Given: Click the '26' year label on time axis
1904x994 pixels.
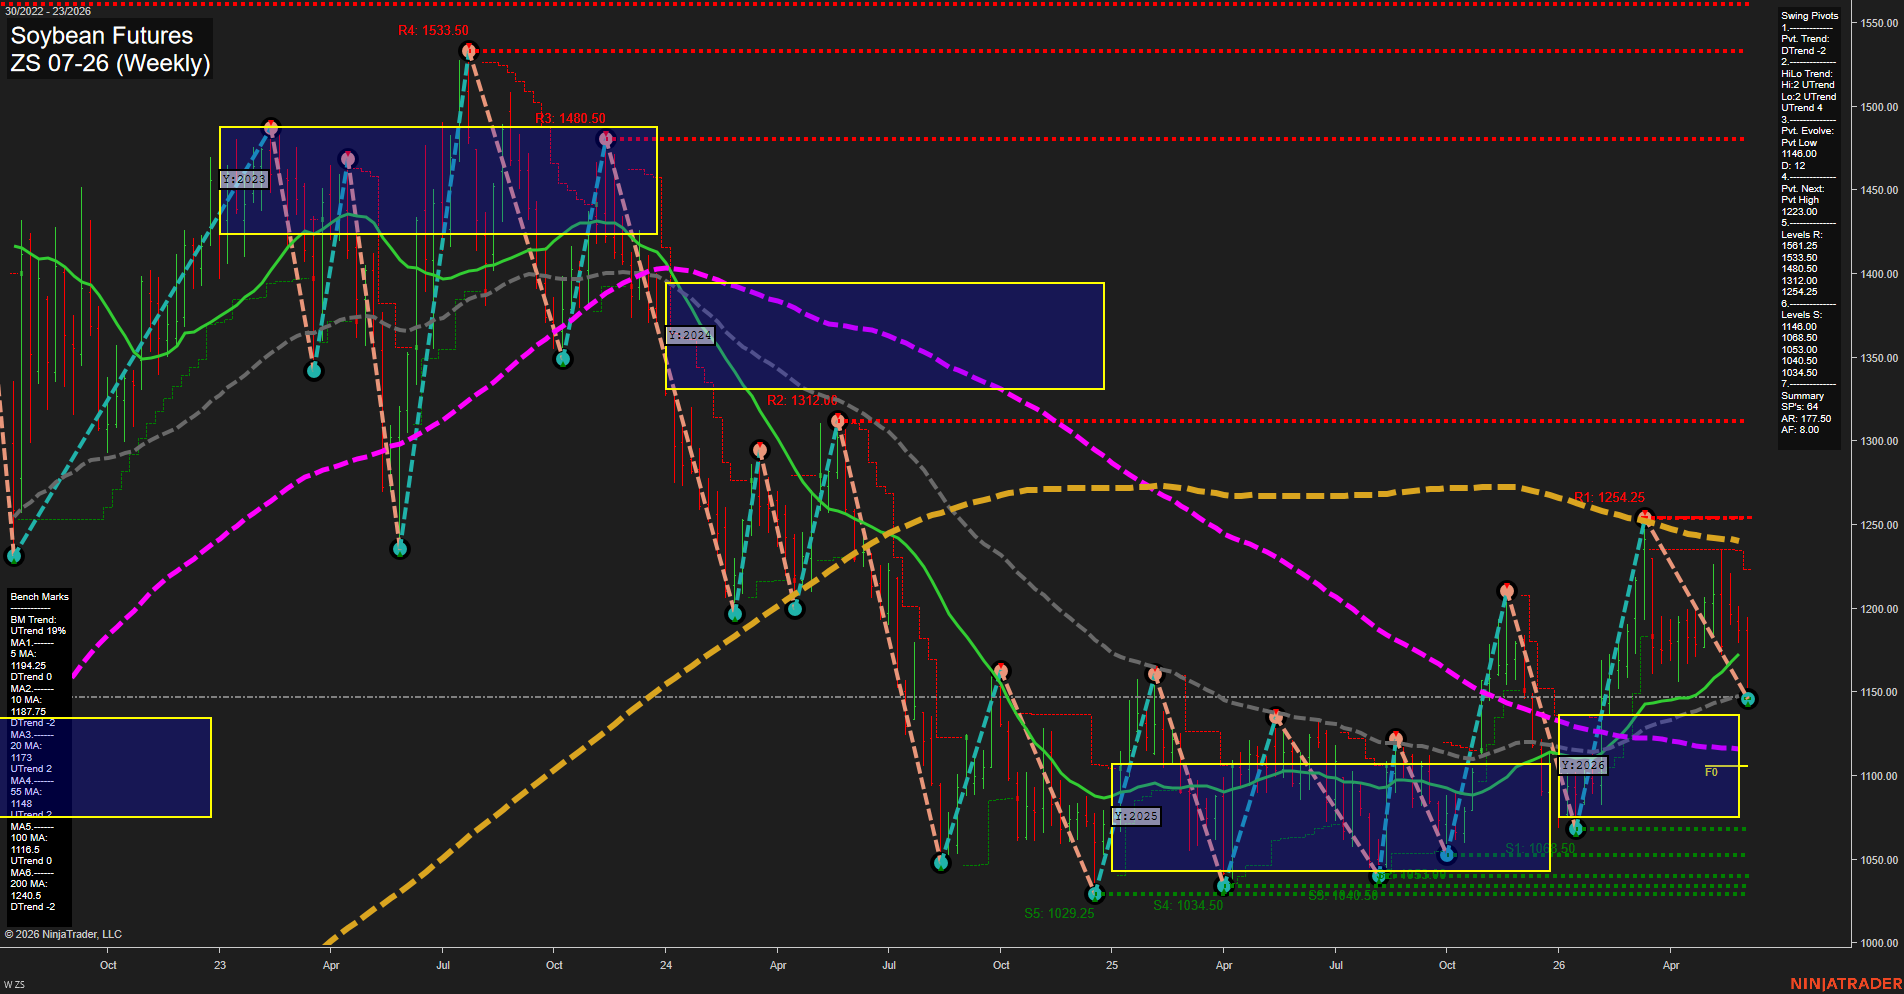Looking at the screenshot, I should coord(1559,965).
